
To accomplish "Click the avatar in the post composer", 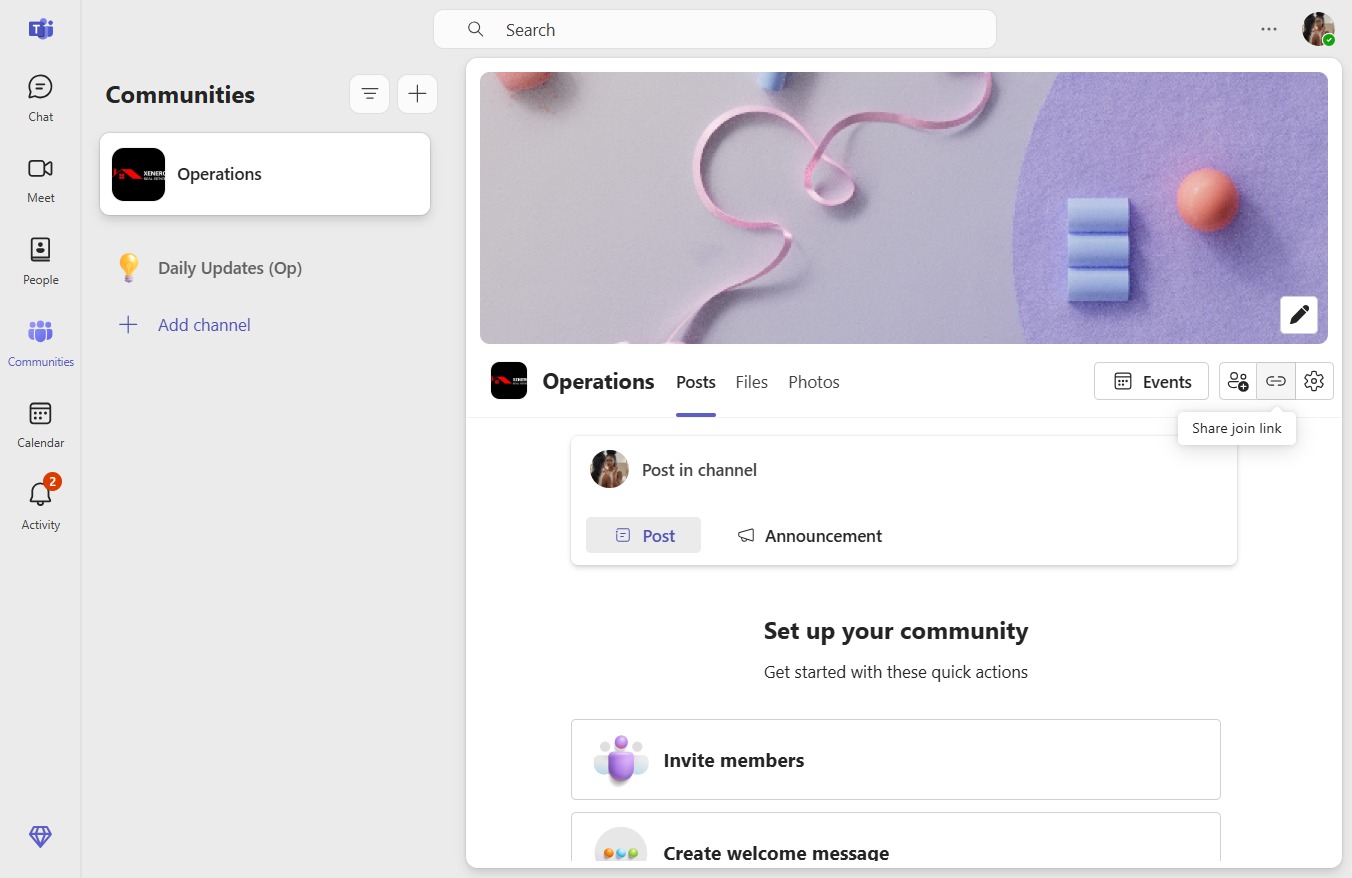I will 609,469.
